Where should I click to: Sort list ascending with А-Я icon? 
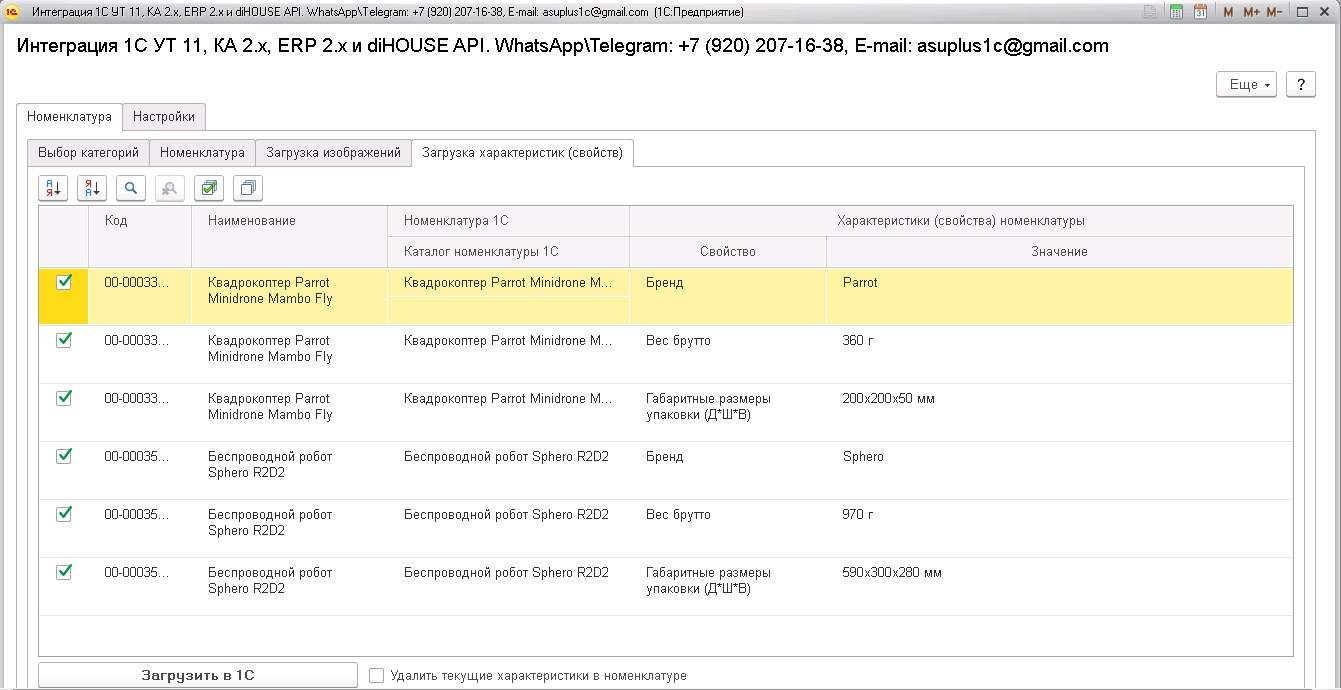point(53,188)
